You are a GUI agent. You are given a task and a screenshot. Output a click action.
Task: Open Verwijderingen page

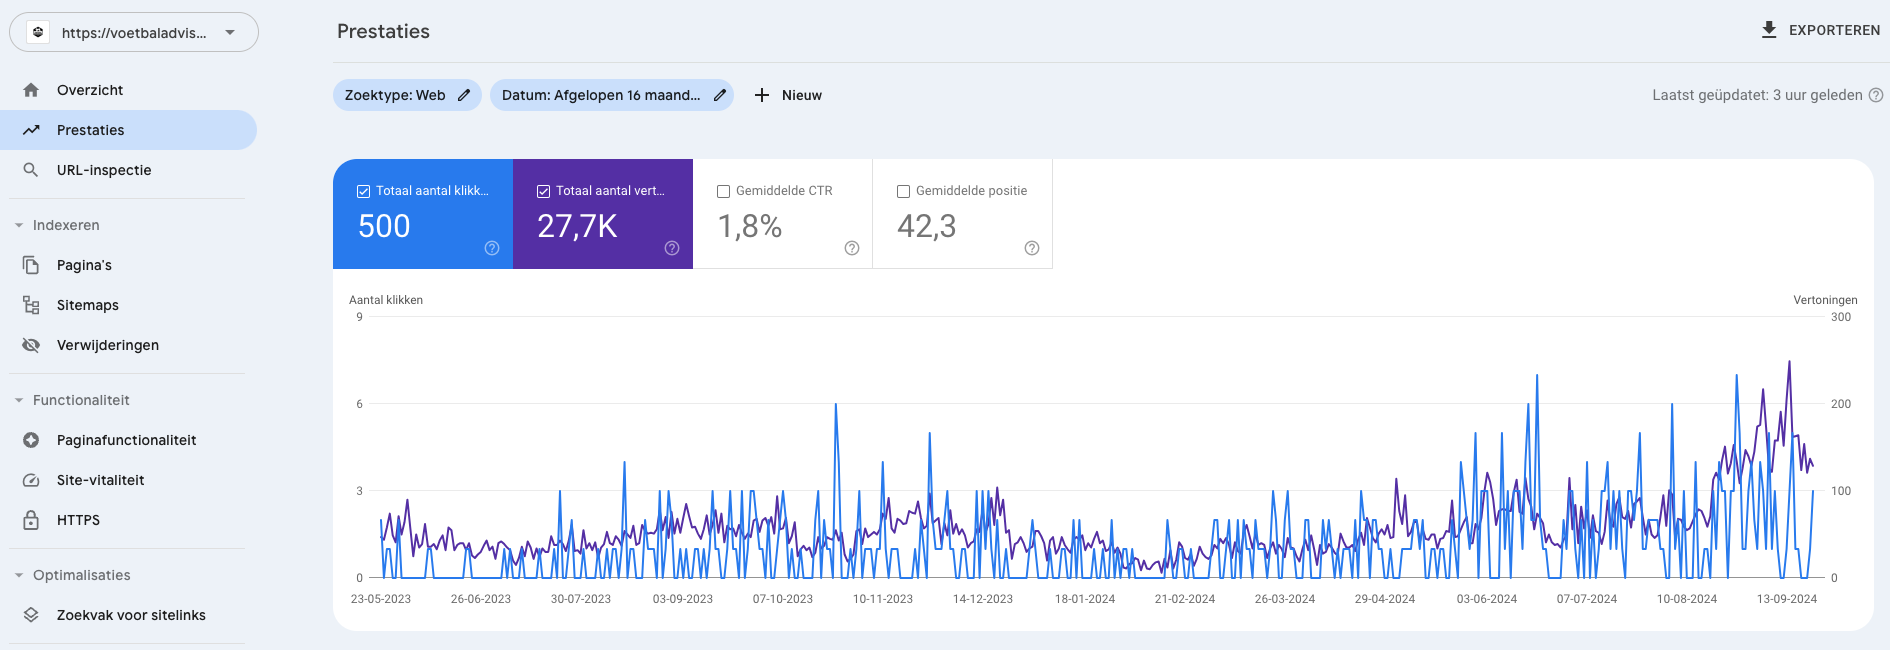point(128,345)
